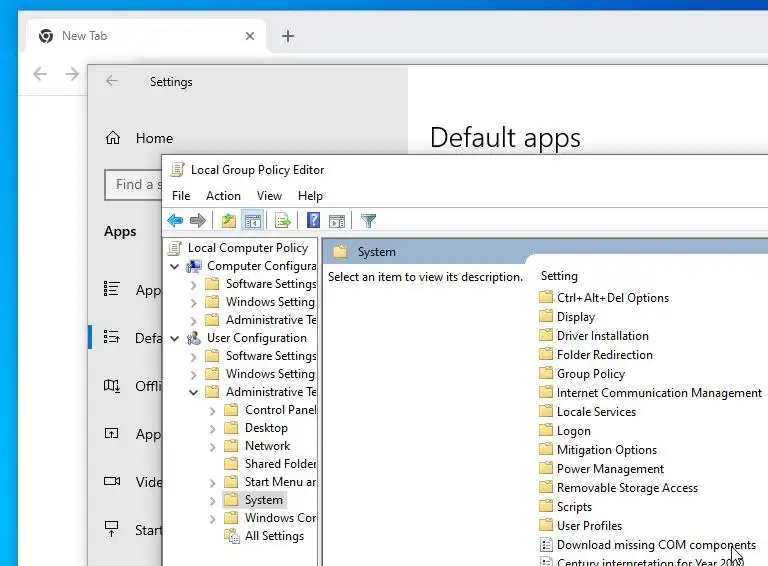Collapse the User Configuration node

[x=174, y=338]
